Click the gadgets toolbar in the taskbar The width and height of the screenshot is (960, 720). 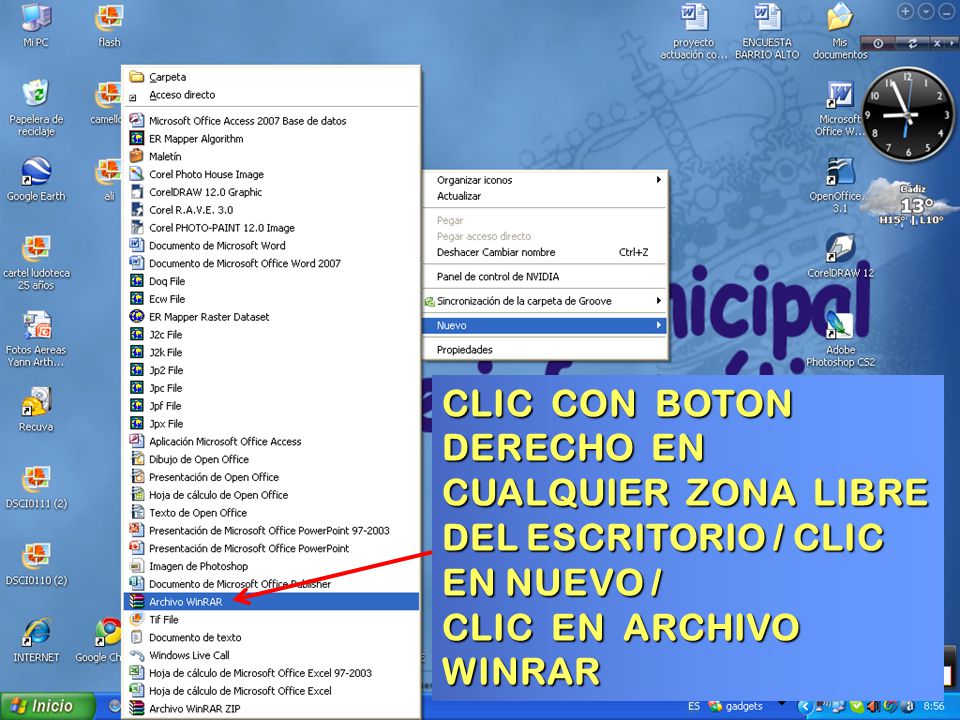(737, 707)
